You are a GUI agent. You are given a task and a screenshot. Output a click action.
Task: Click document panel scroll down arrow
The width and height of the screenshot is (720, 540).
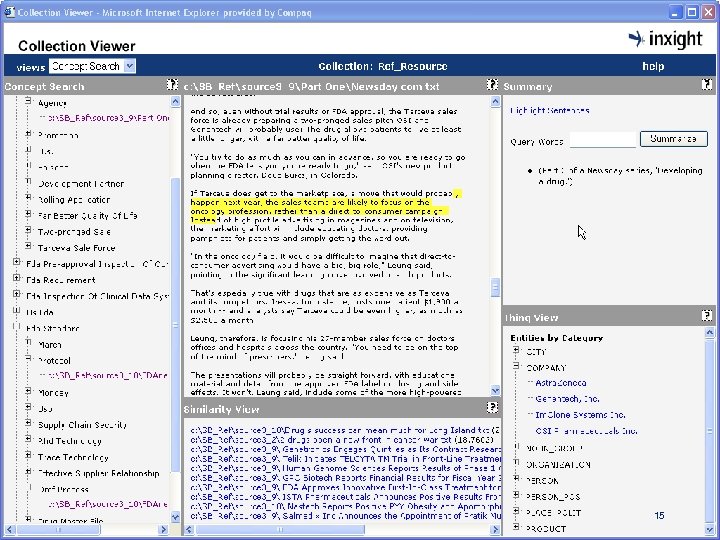[x=495, y=391]
